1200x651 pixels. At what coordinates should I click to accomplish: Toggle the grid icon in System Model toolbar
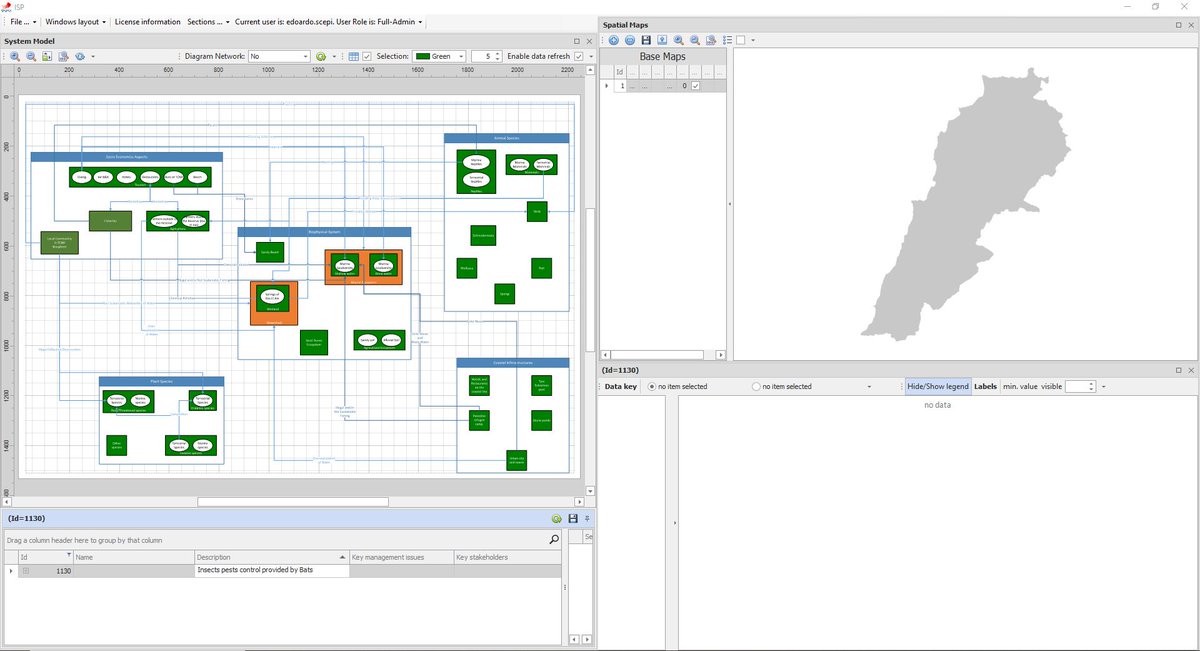[353, 56]
